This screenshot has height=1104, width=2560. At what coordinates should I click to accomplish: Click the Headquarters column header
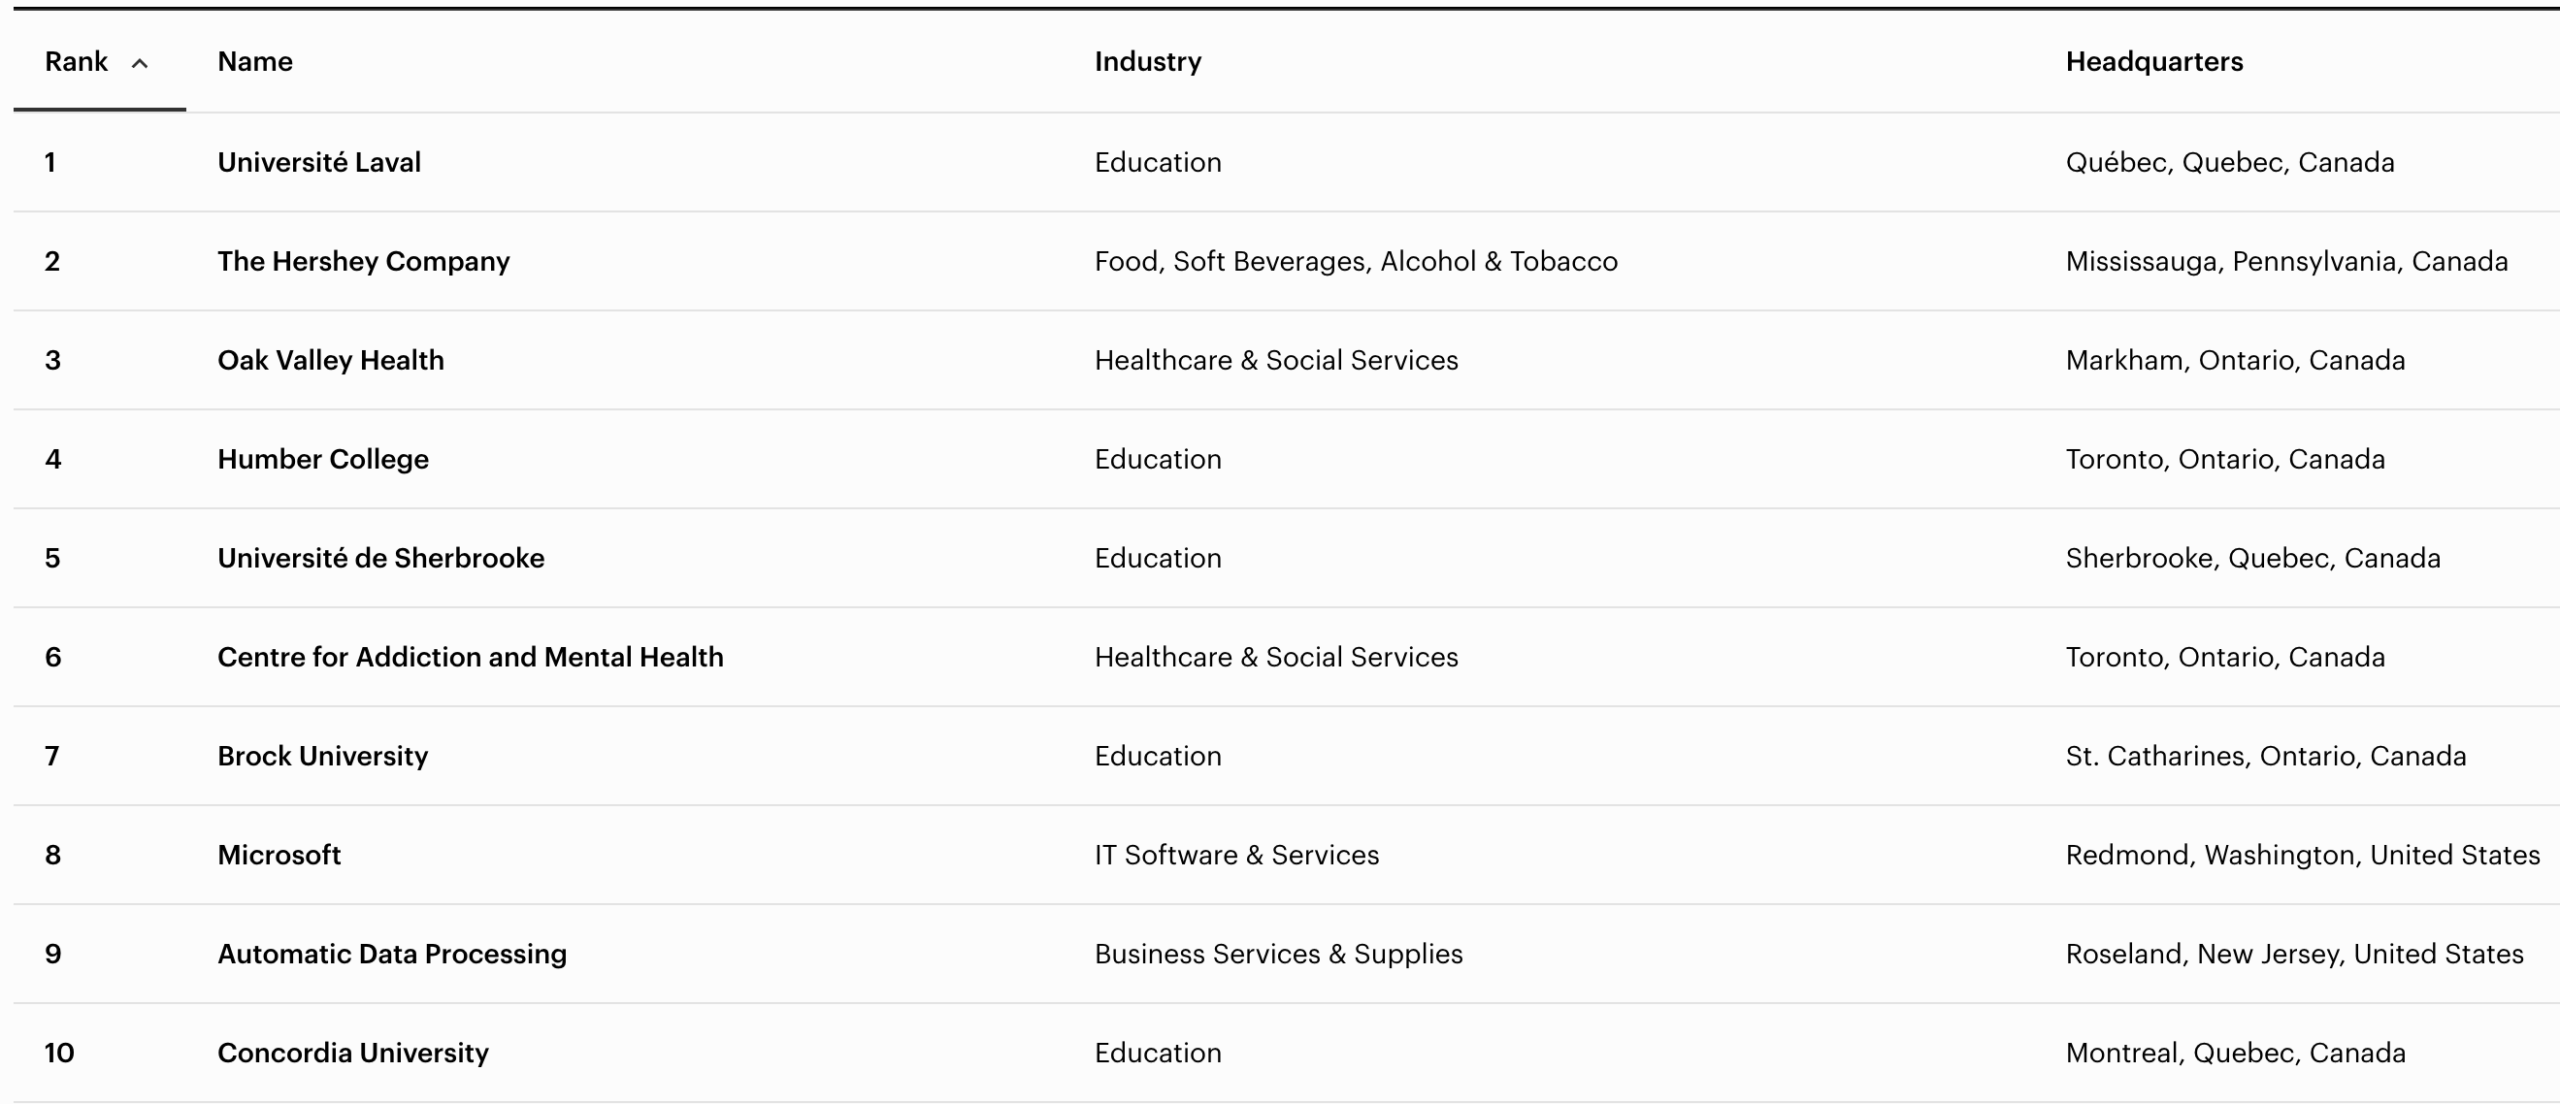pyautogui.click(x=2154, y=62)
